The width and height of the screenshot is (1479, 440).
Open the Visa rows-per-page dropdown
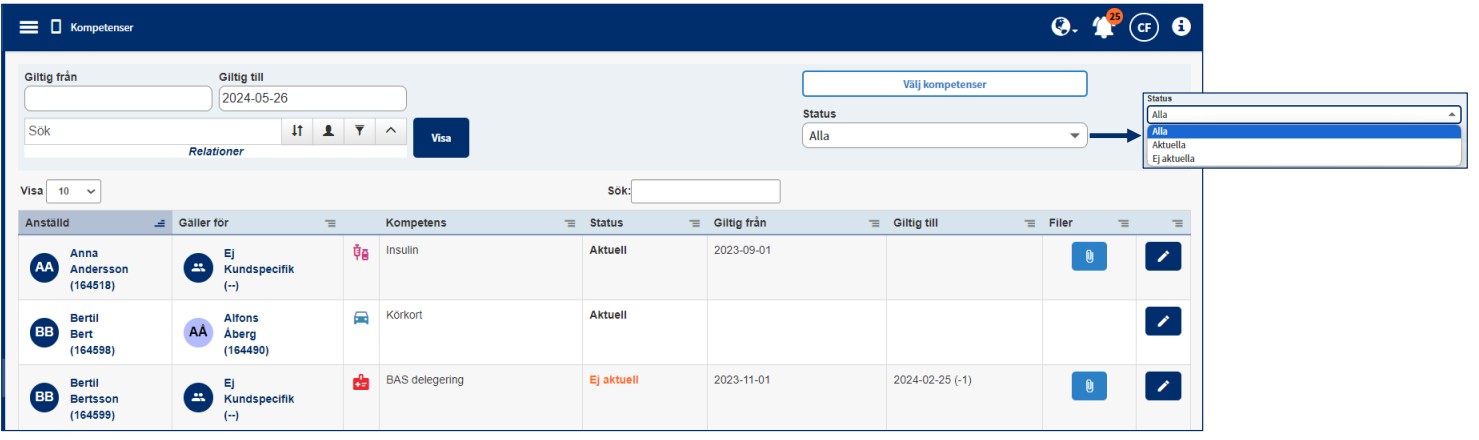[x=74, y=191]
